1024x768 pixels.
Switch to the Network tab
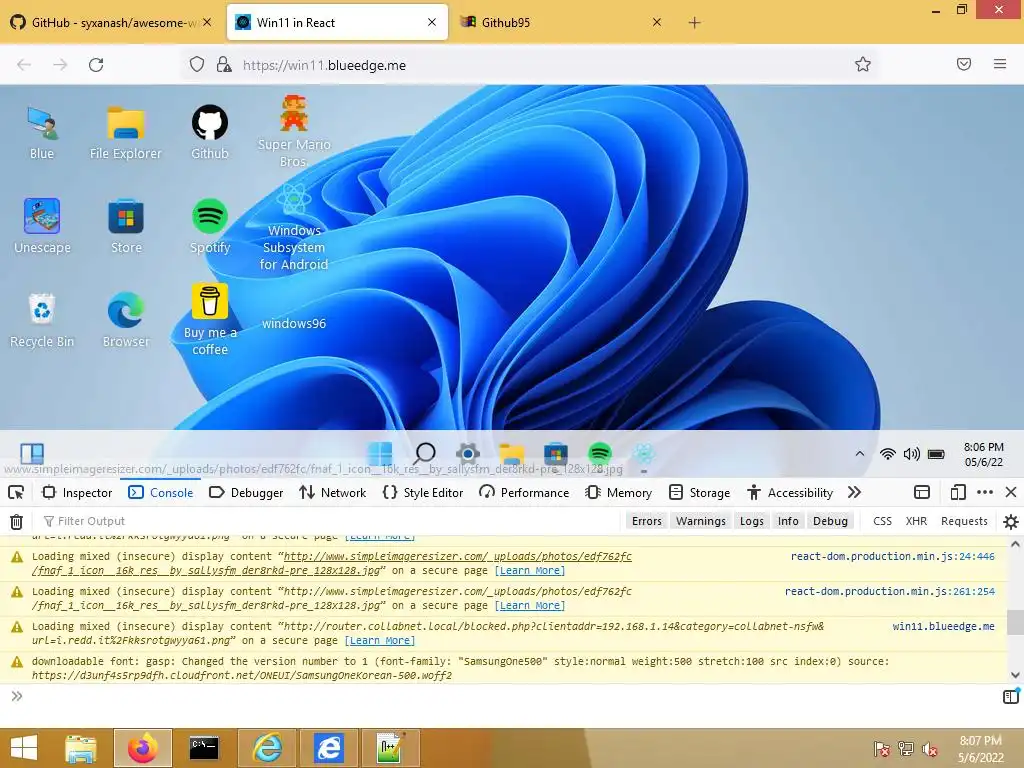pos(332,492)
